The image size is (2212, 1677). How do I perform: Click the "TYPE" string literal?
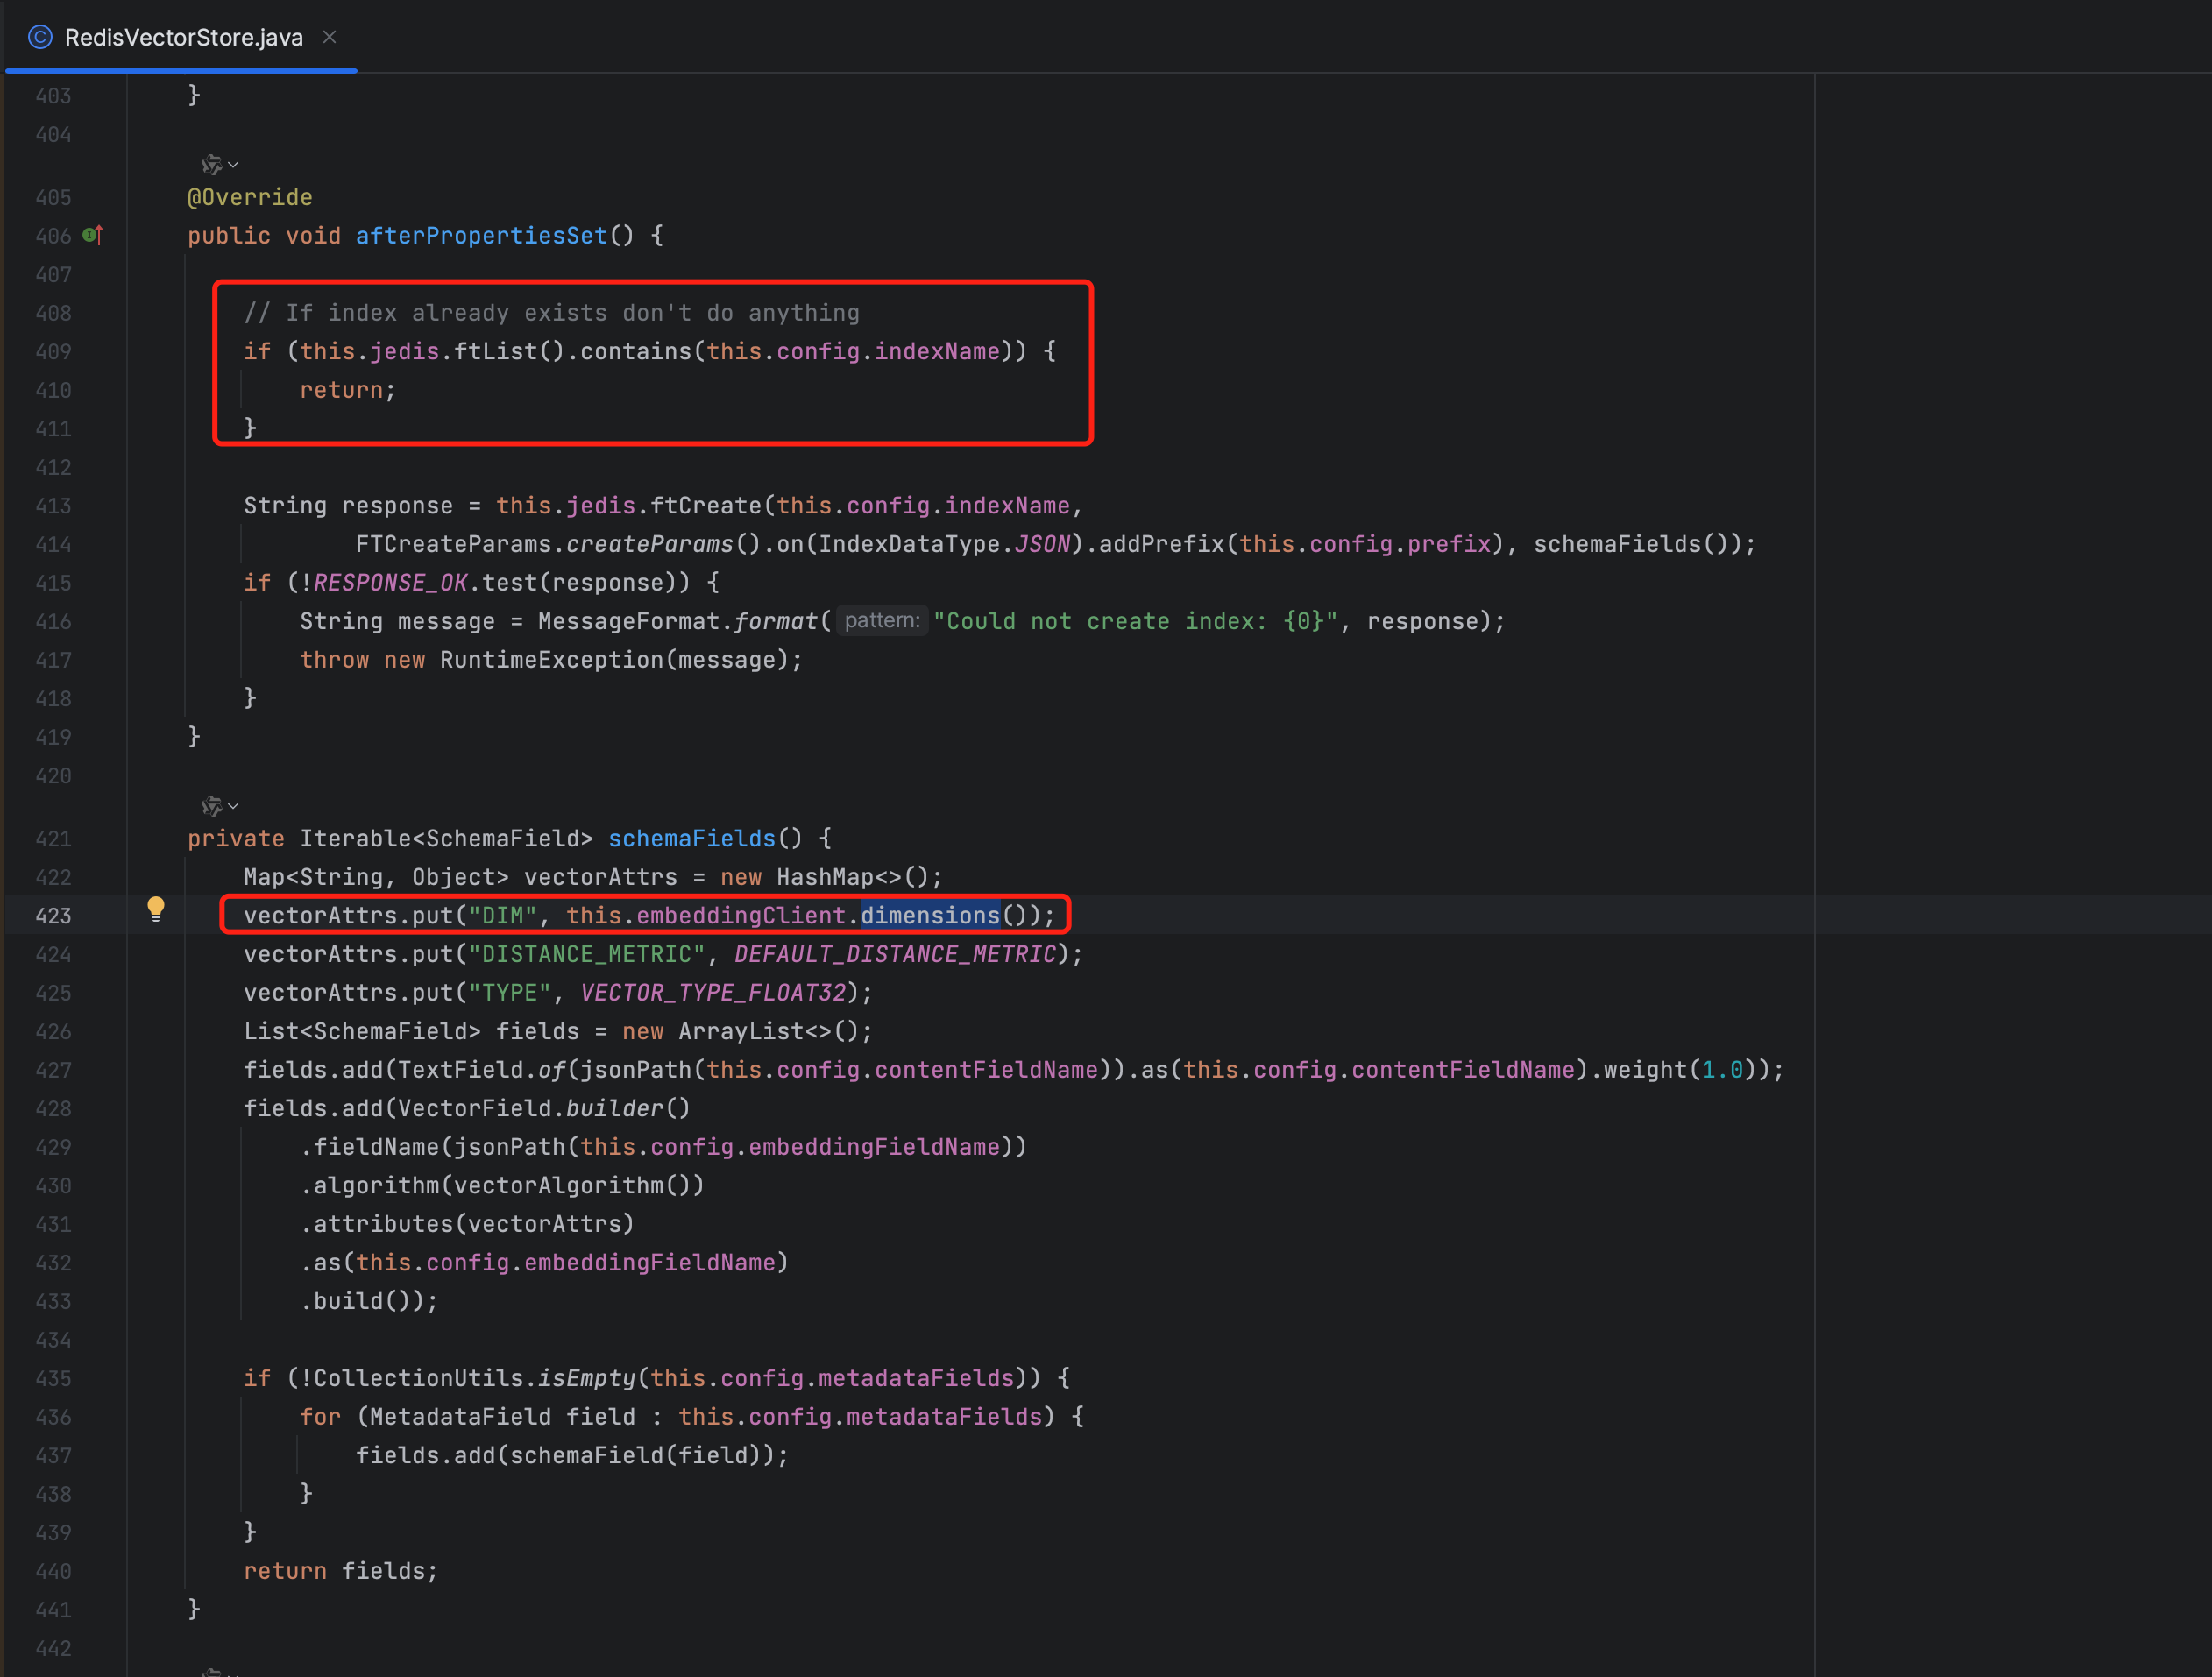point(510,993)
